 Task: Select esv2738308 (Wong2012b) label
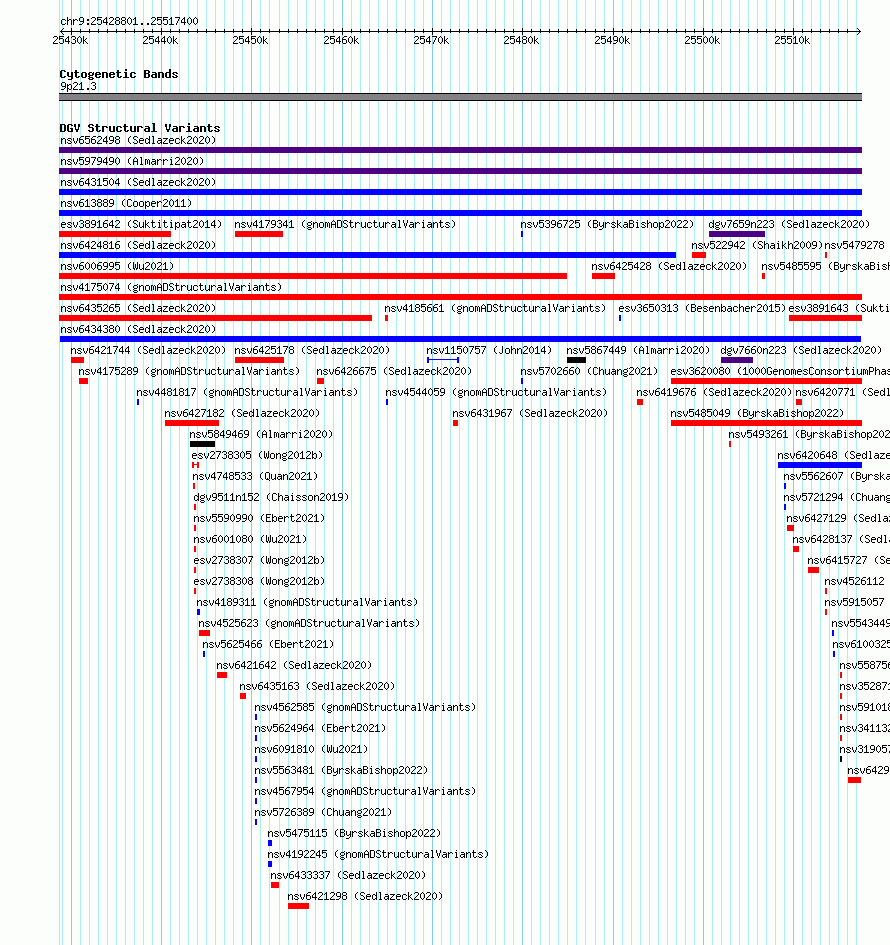[259, 582]
